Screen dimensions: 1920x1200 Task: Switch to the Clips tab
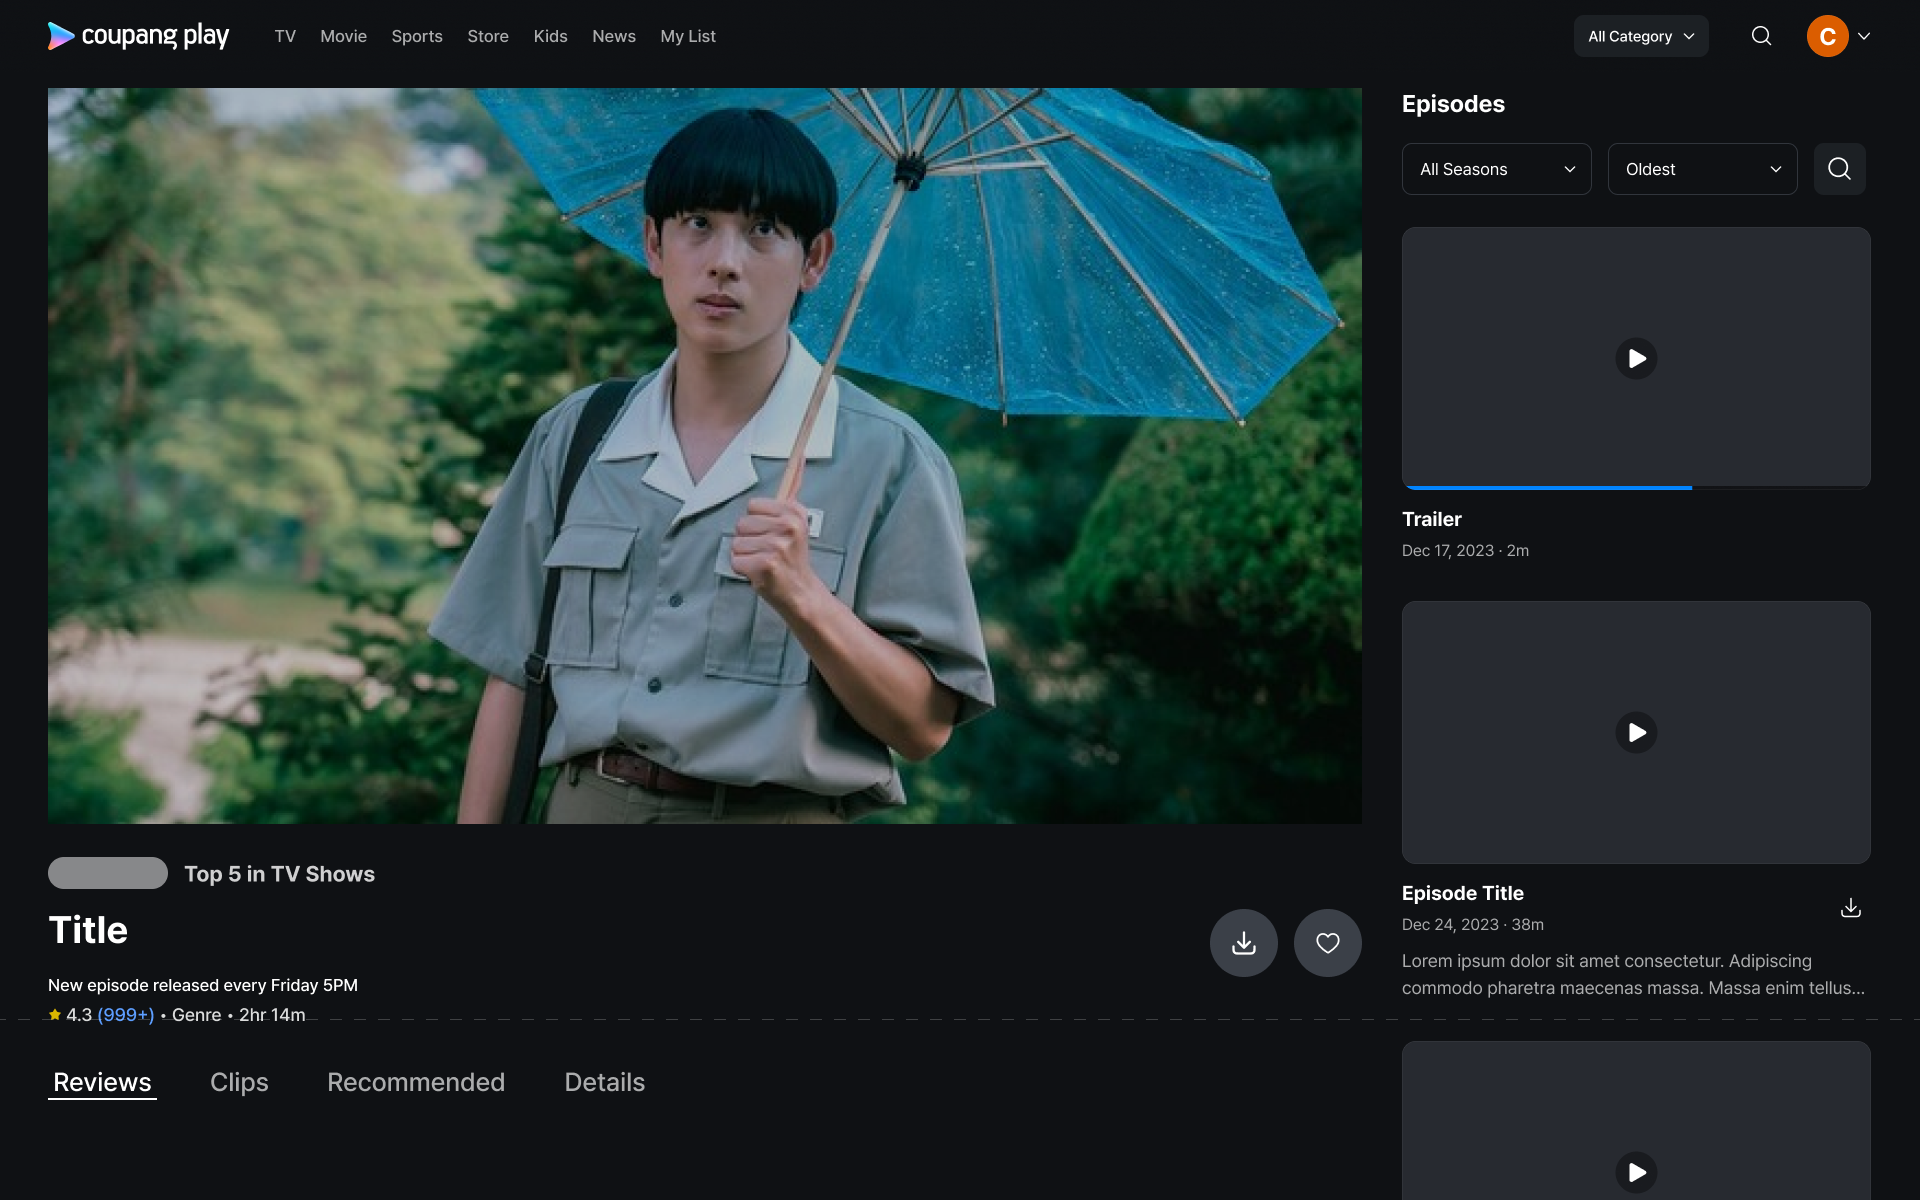click(239, 1082)
